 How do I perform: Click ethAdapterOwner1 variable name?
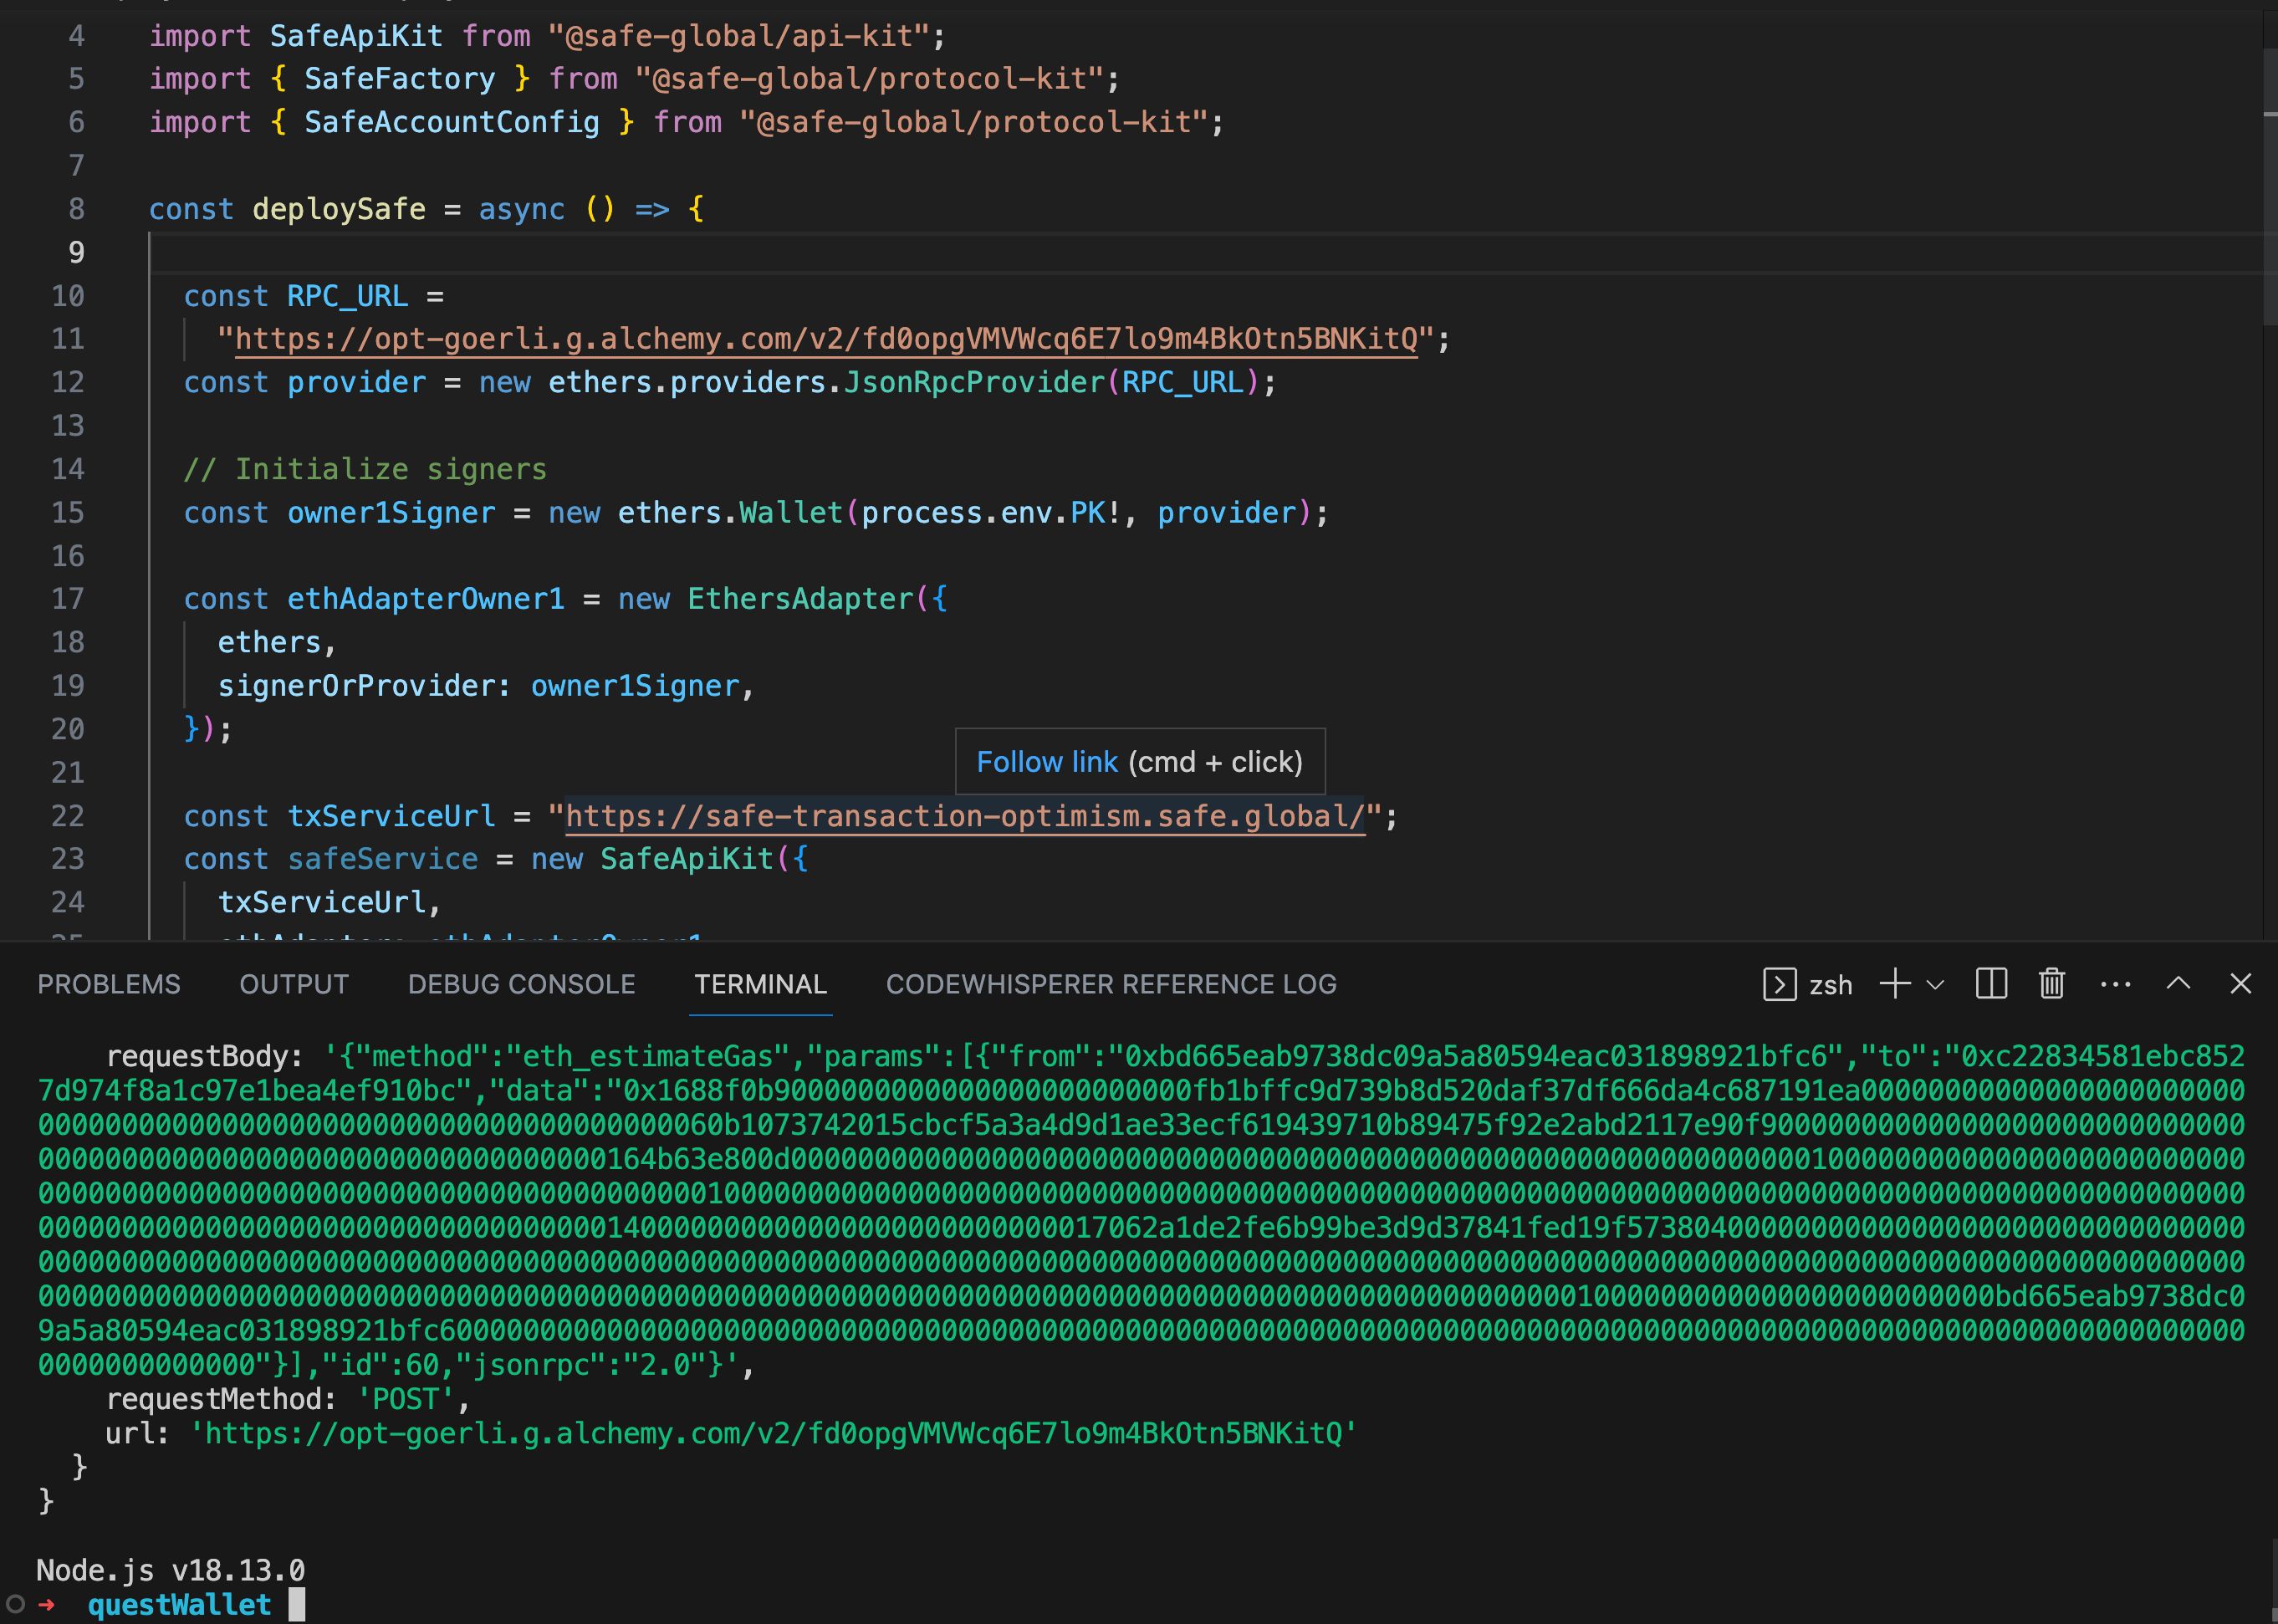[426, 599]
